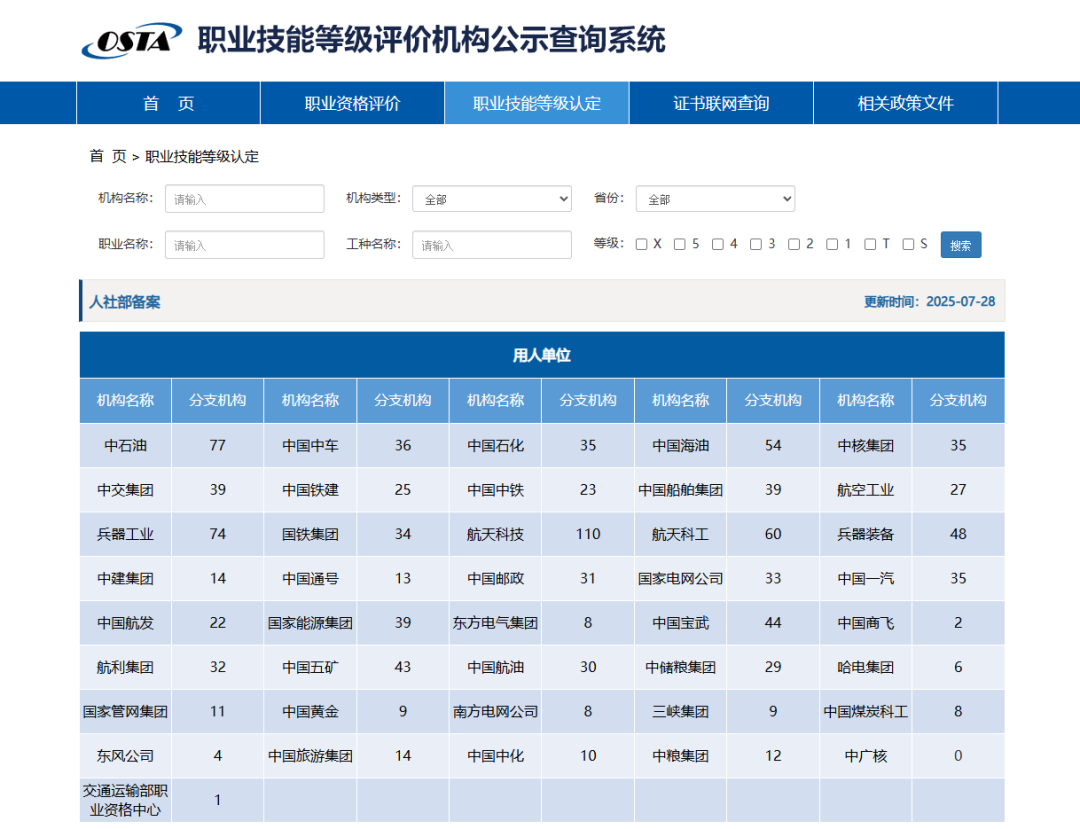
Task: Toggle the T level checkbox
Action: click(870, 244)
